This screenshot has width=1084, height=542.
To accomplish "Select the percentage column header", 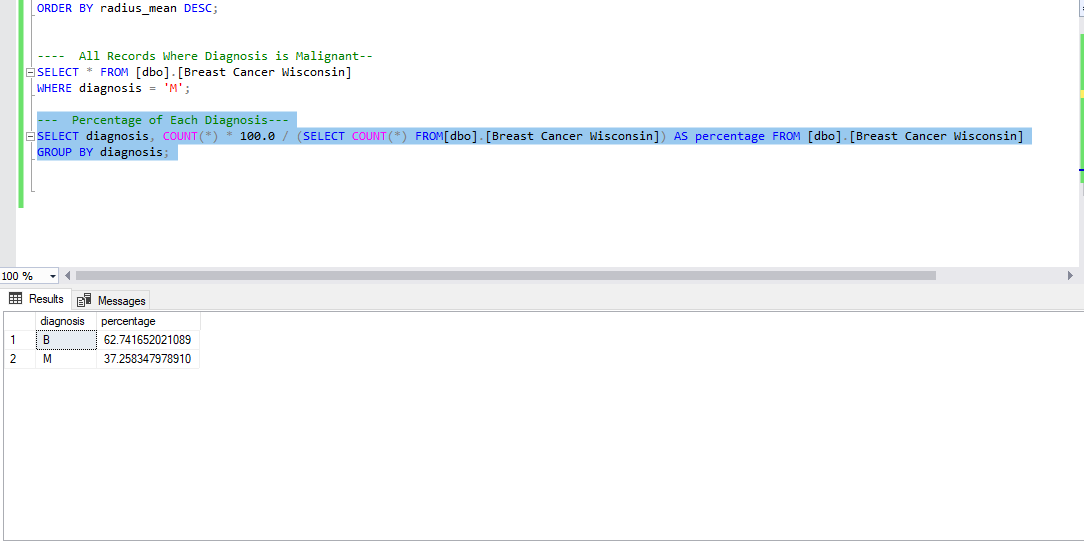I will (x=148, y=321).
